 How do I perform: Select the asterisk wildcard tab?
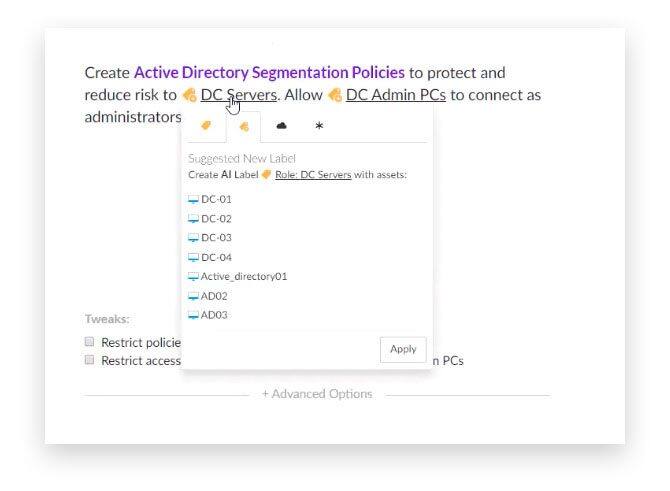pyautogui.click(x=319, y=126)
